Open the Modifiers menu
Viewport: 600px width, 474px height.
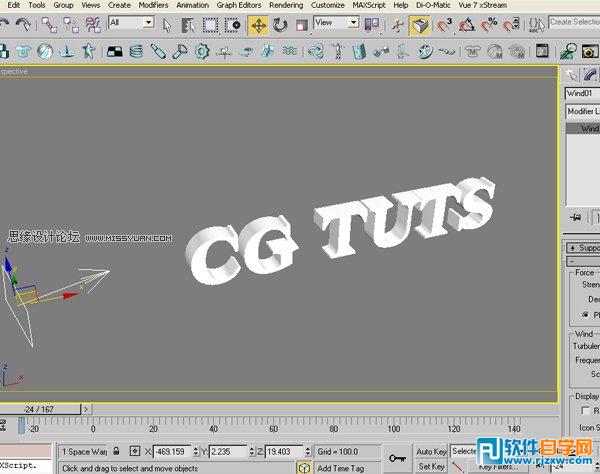(x=153, y=5)
